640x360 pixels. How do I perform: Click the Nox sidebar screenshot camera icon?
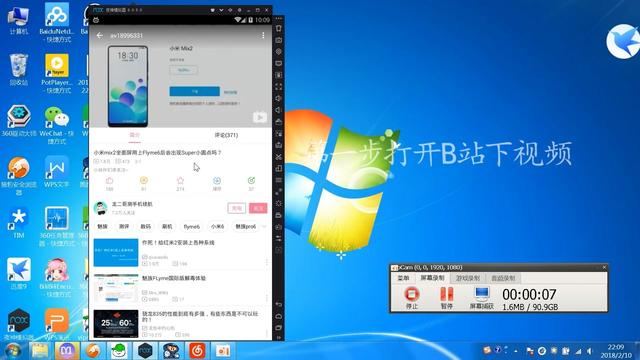click(x=279, y=40)
